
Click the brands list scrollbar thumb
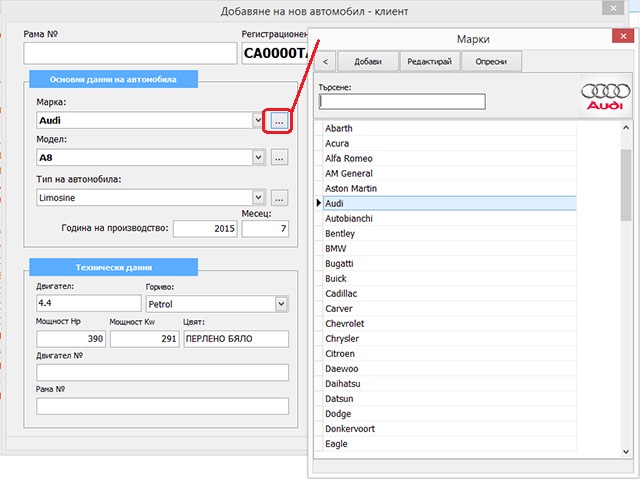tap(626, 185)
